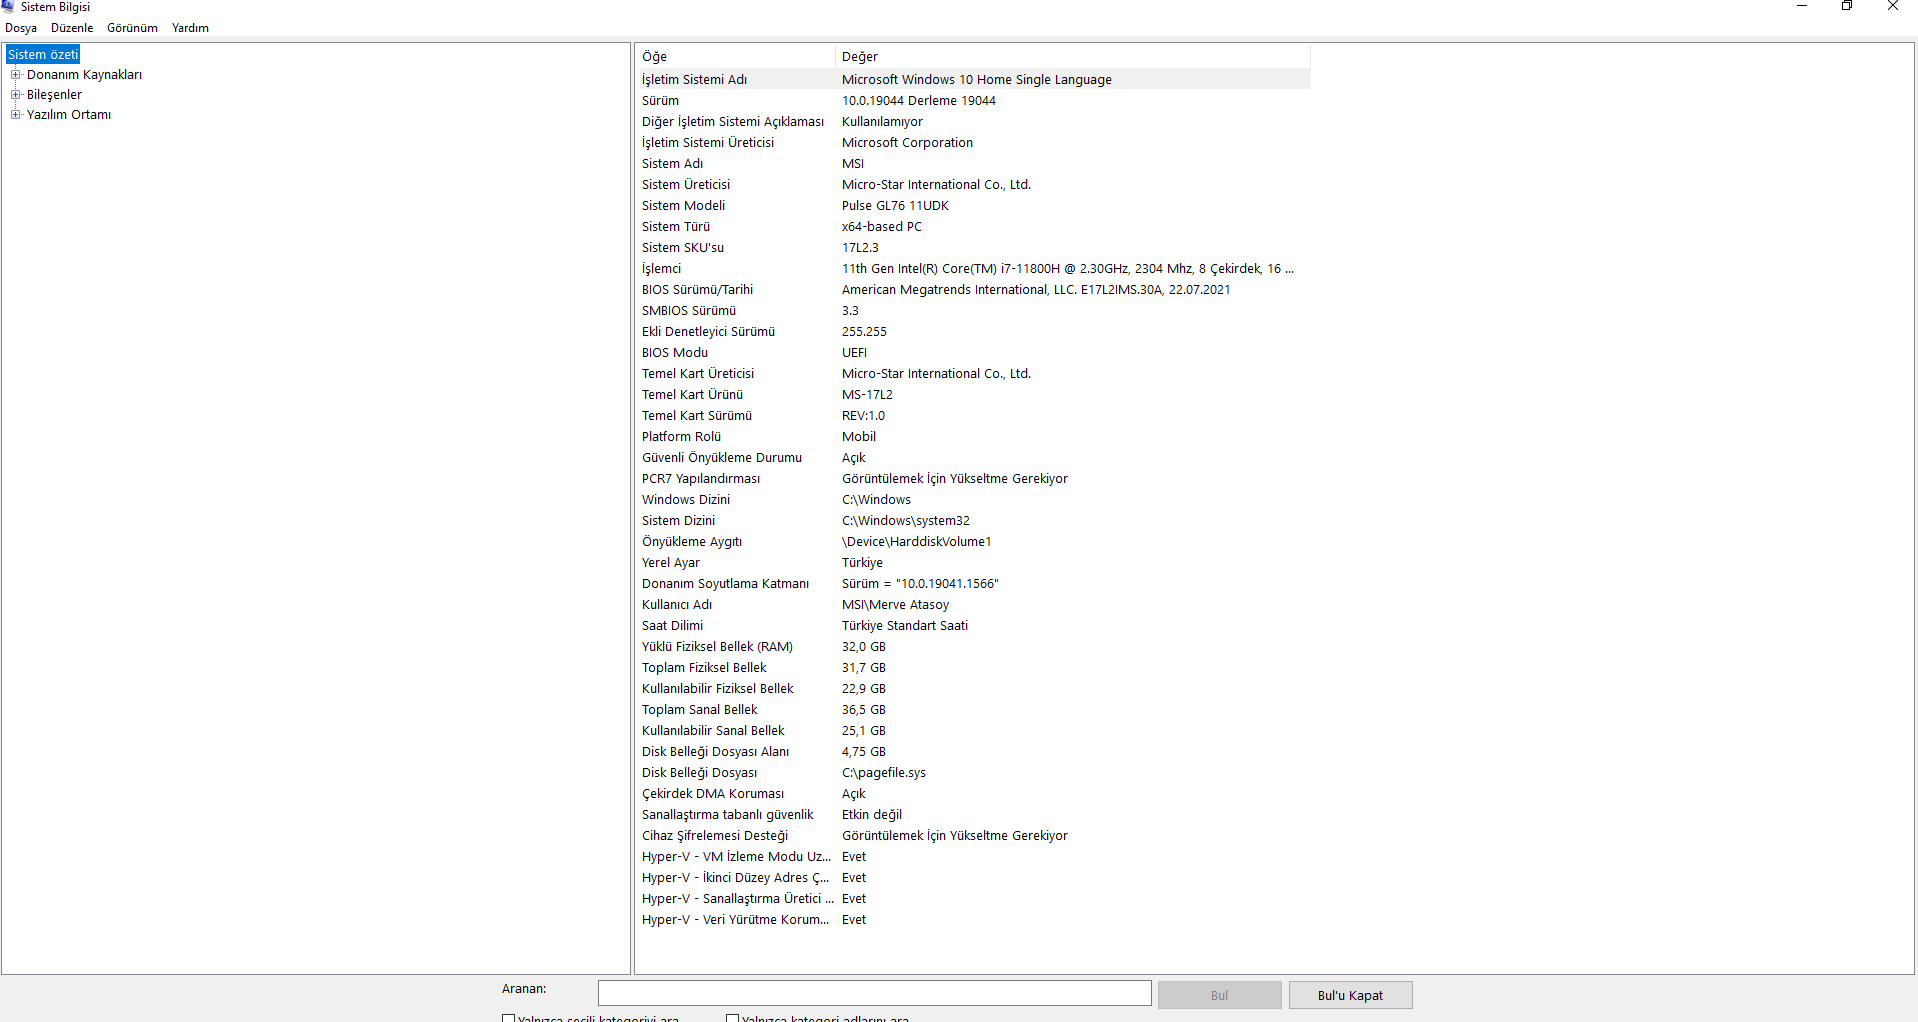Select the Hyper-V - Veri Yürütme Korum... row
Image resolution: width=1918 pixels, height=1022 pixels.
point(973,920)
